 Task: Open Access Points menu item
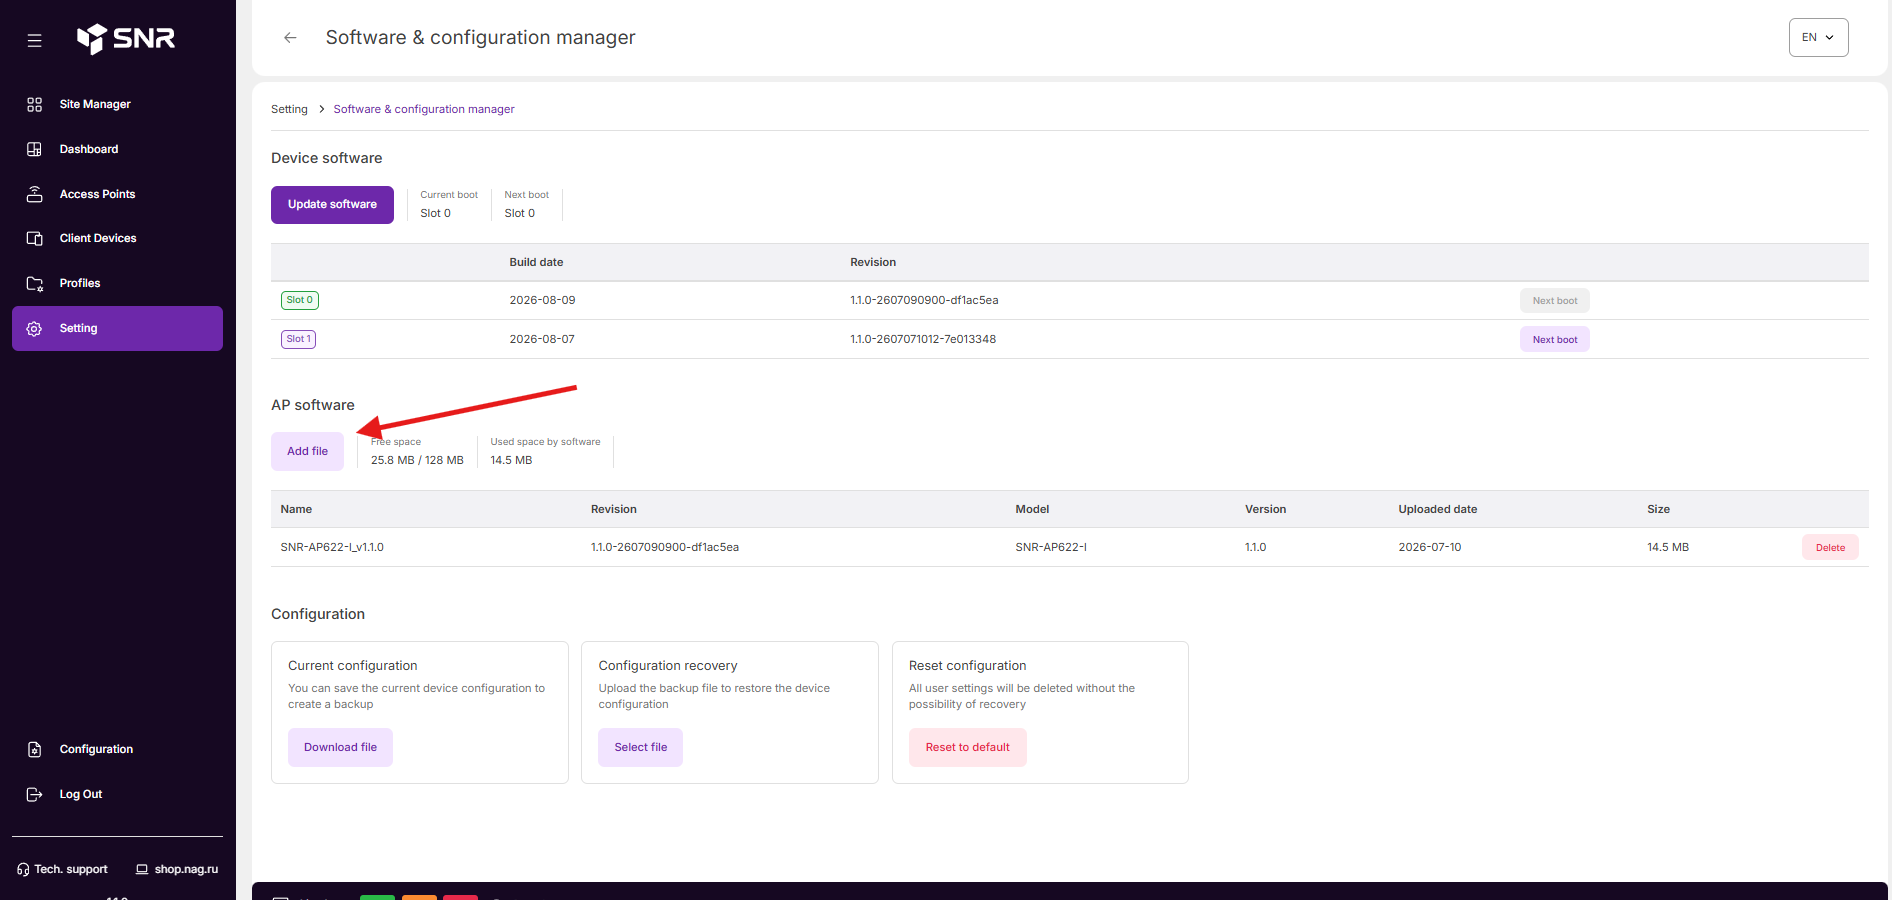coord(117,194)
